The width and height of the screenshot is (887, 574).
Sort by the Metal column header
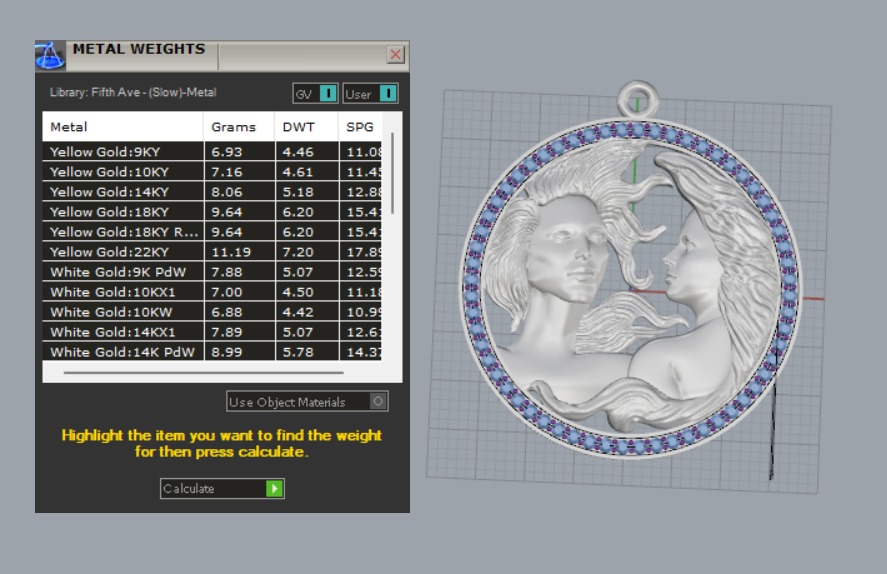pyautogui.click(x=122, y=127)
